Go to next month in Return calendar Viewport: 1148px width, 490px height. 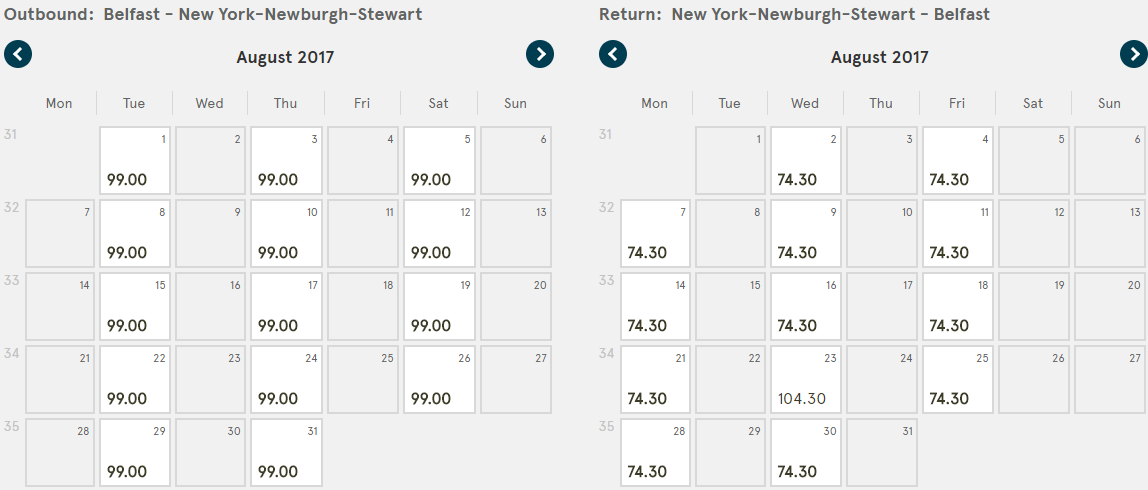tap(1134, 54)
